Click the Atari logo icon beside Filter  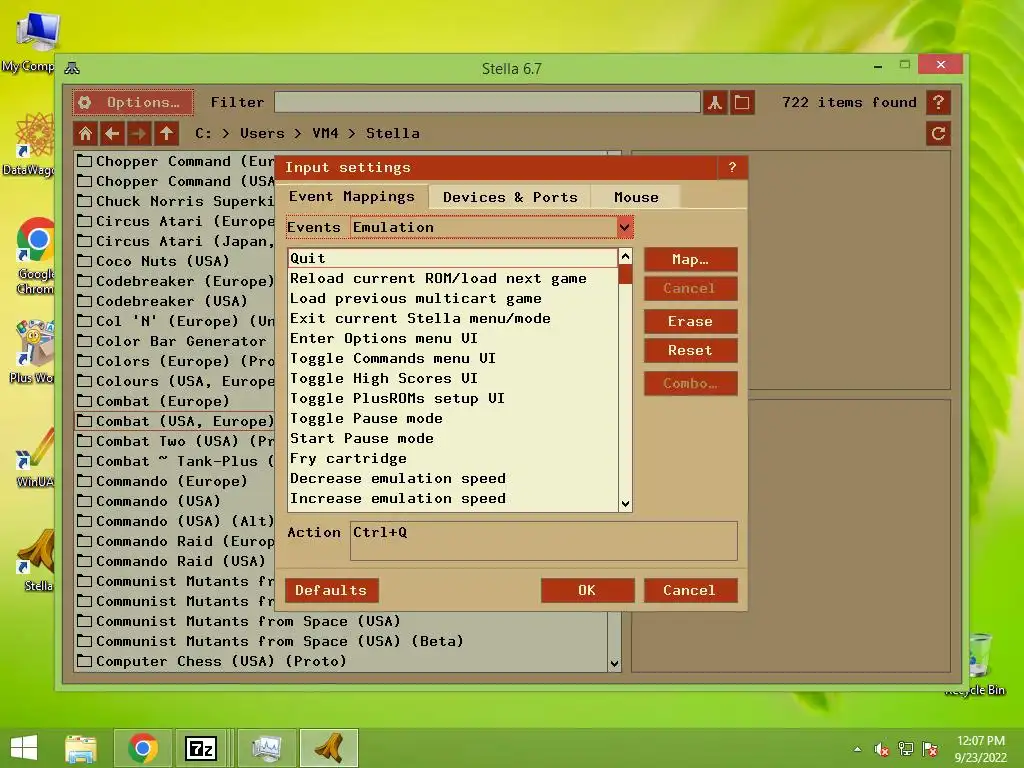715,103
